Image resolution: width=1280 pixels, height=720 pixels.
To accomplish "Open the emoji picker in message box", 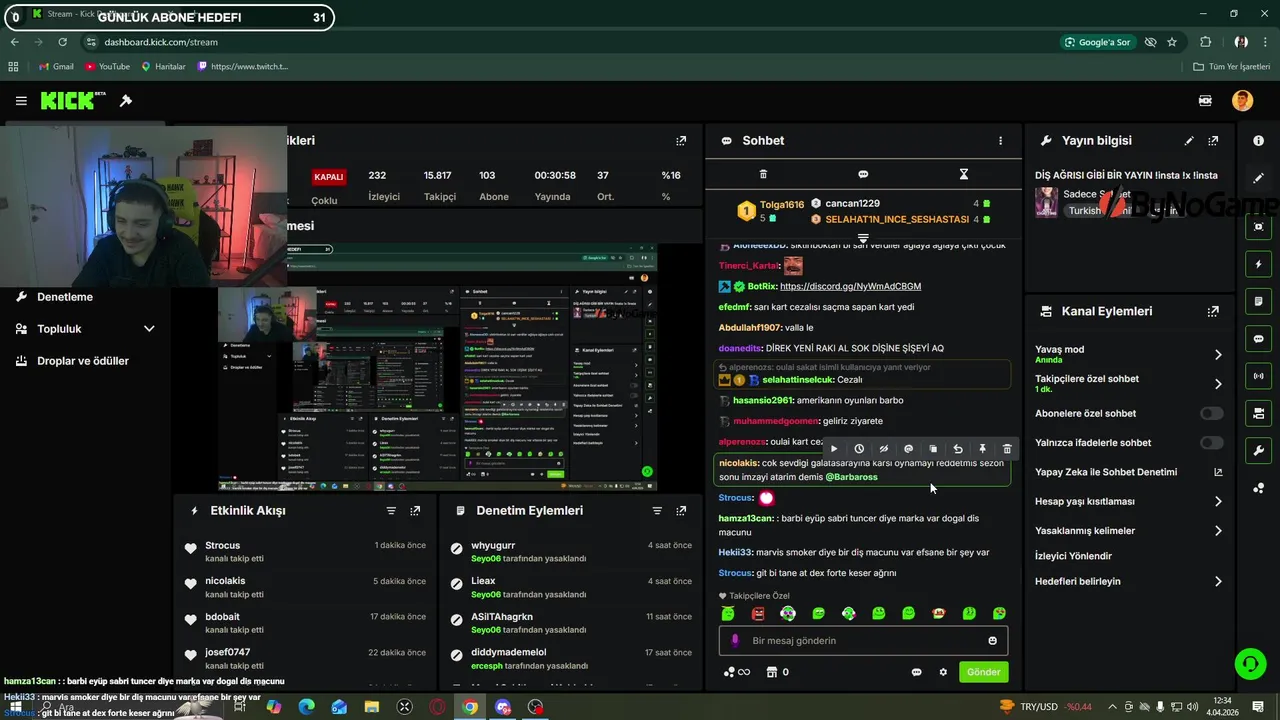I will (x=993, y=641).
